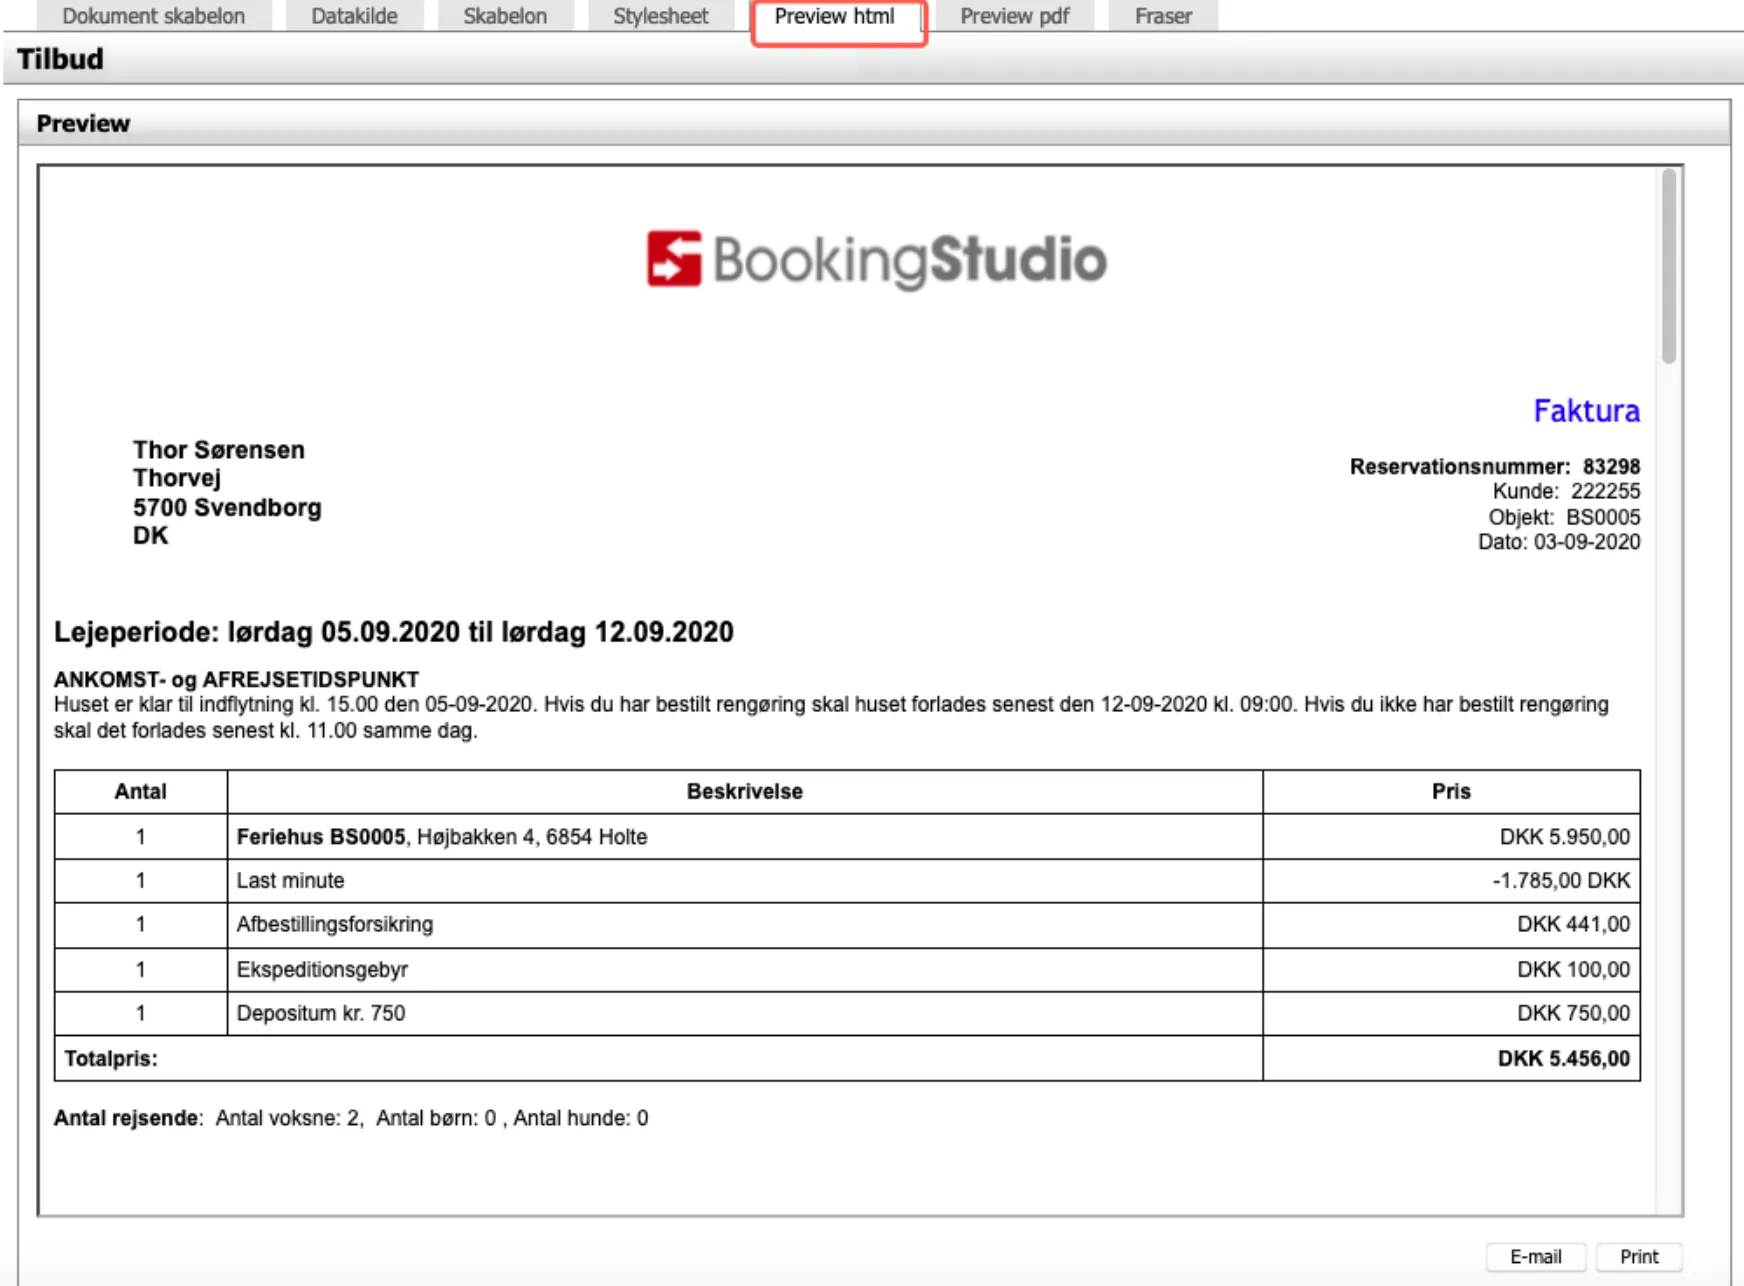Switch to the Datakilde tab
Screen dimensions: 1744x1286
tap(354, 16)
